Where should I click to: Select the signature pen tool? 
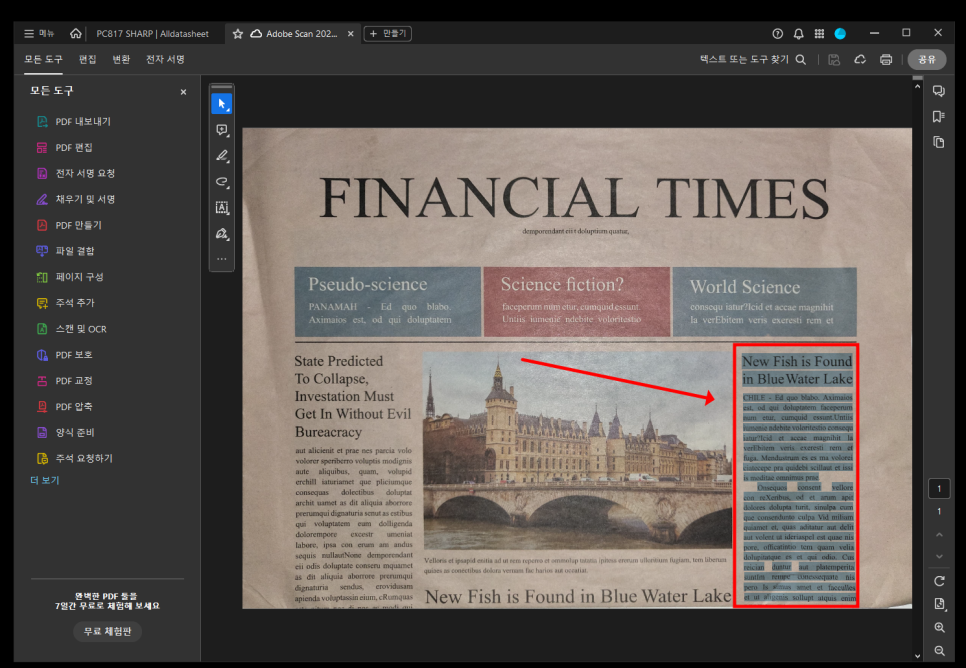pos(222,234)
